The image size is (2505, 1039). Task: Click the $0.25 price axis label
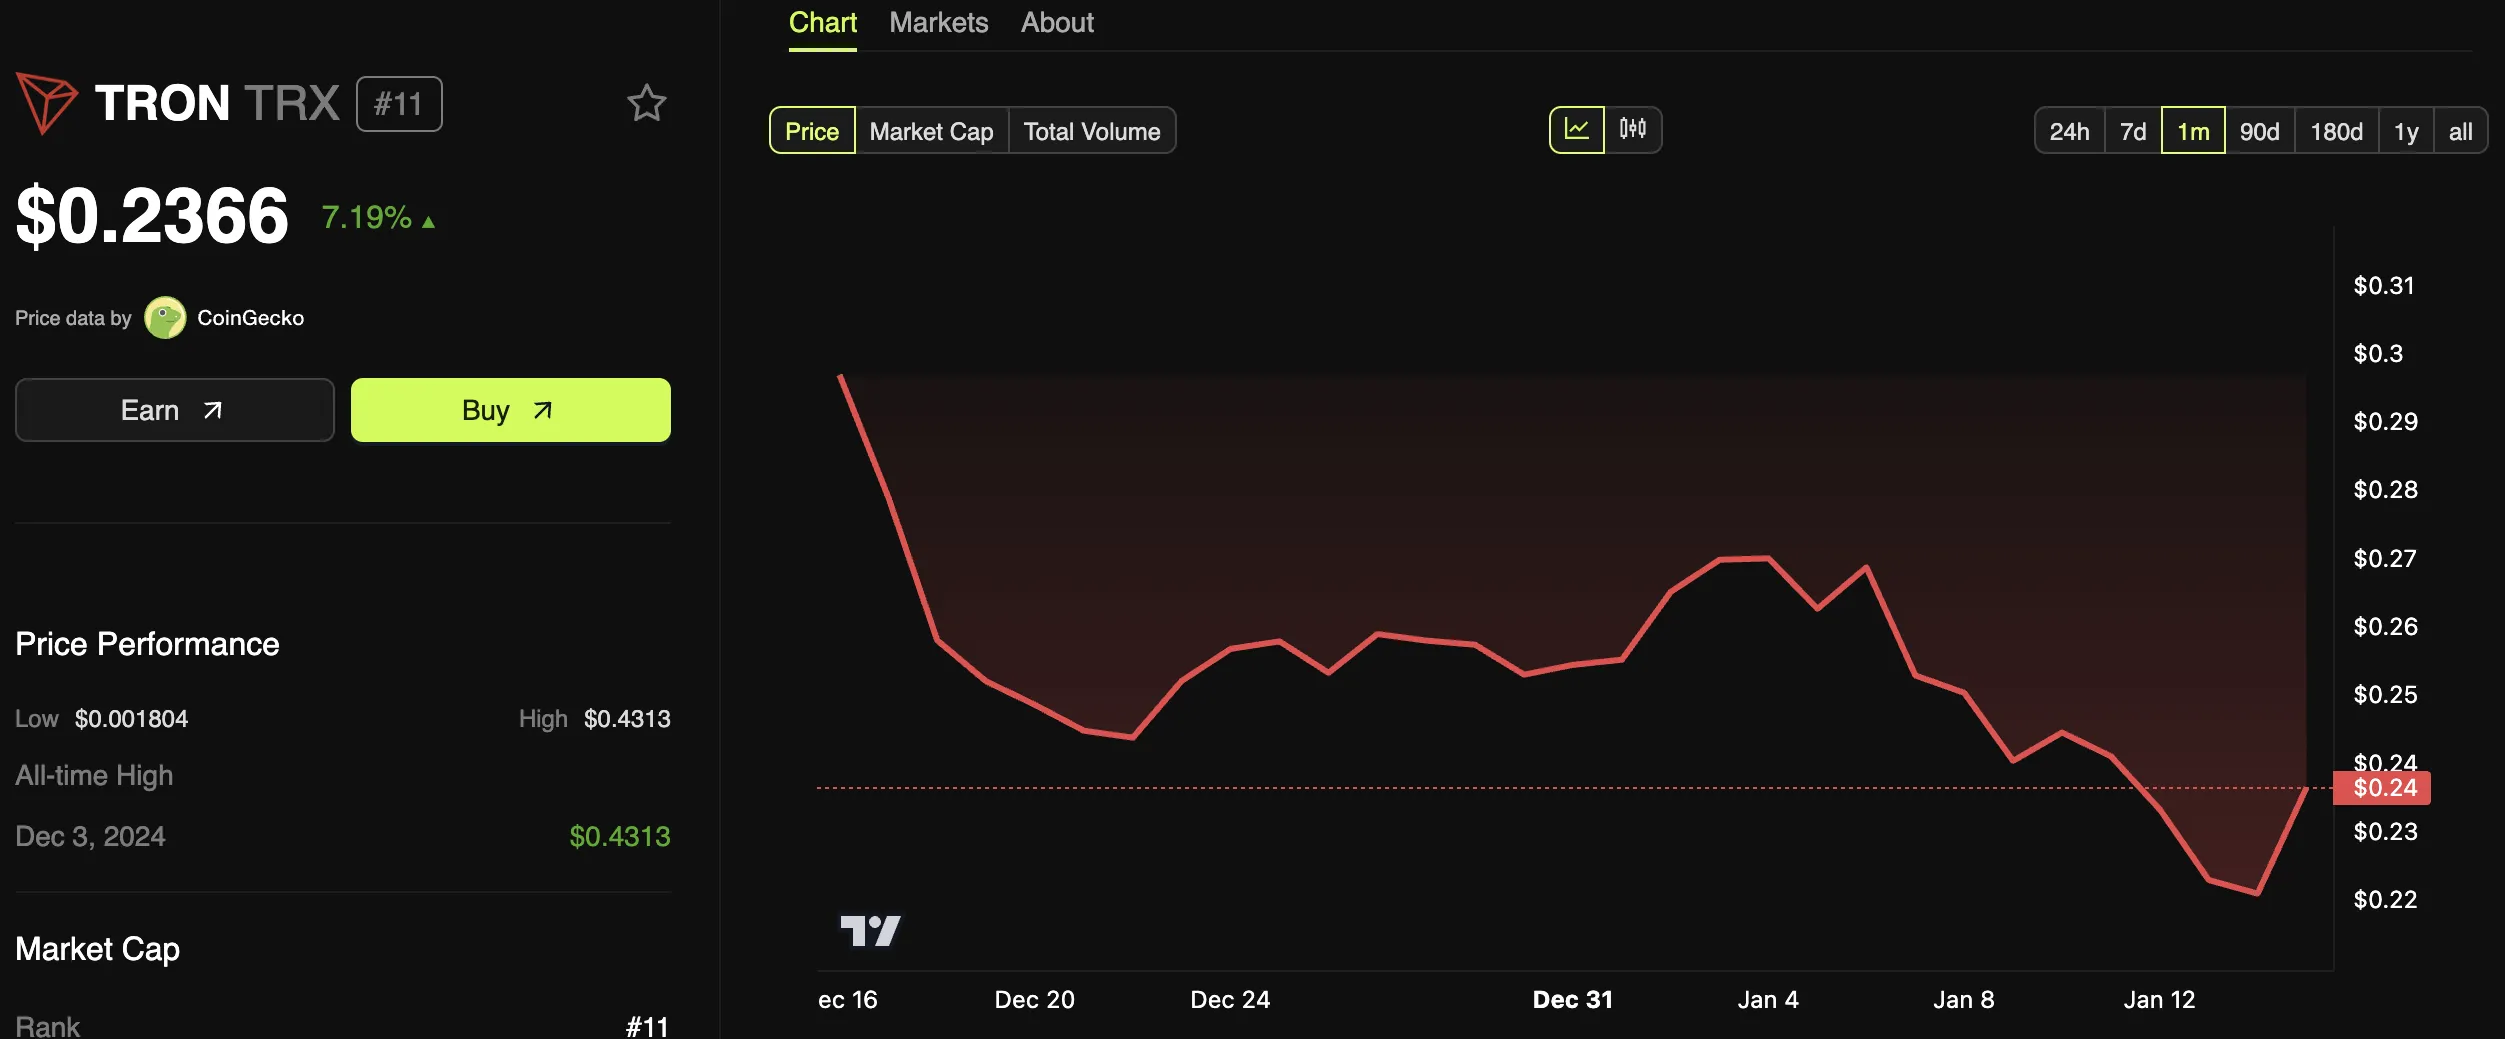[x=2385, y=695]
